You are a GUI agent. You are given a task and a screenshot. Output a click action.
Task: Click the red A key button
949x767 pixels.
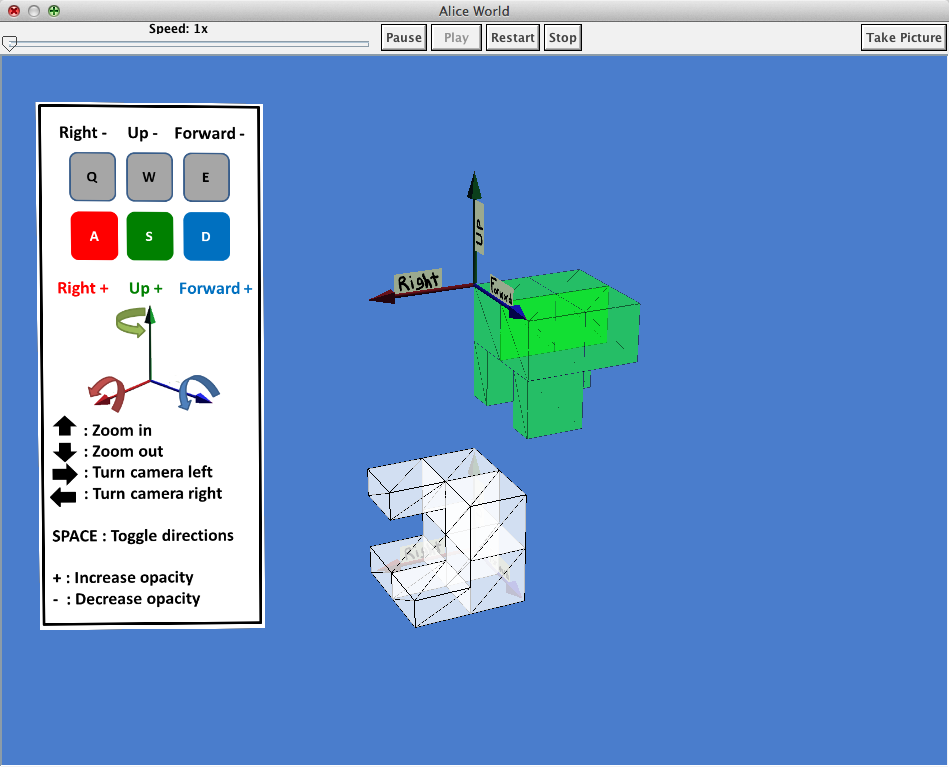click(x=94, y=236)
